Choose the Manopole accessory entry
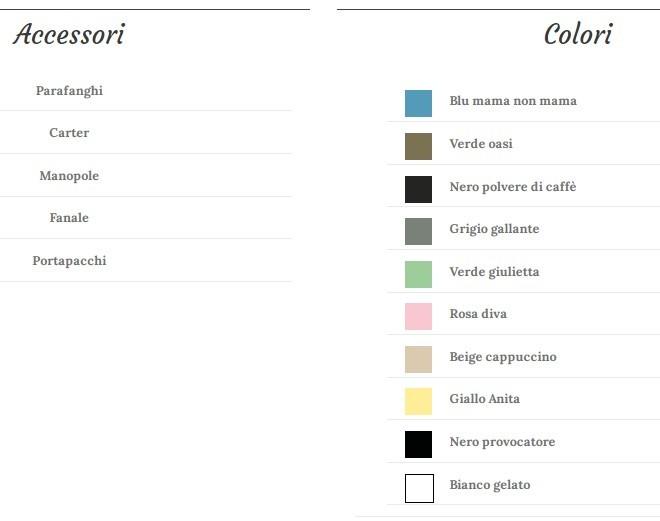The height and width of the screenshot is (521, 660). point(69,176)
